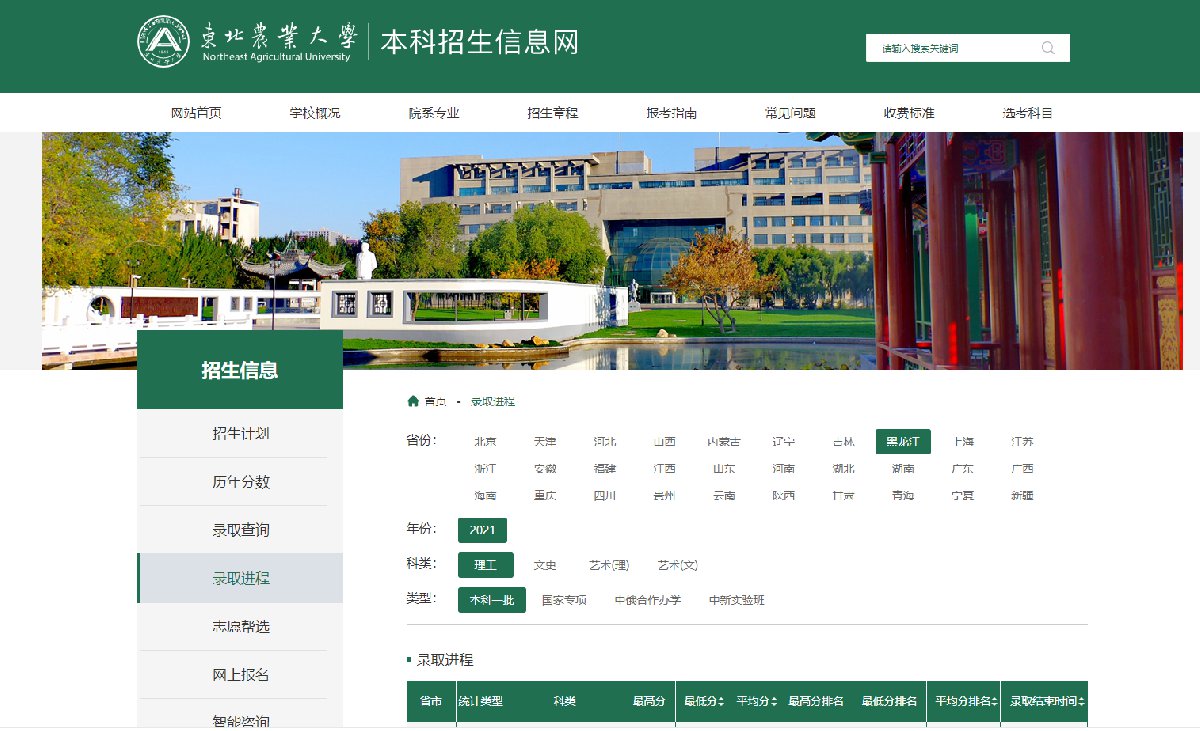Image resolution: width=1200 pixels, height=731 pixels.
Task: Select the 2021 year filter
Action: pyautogui.click(x=482, y=530)
